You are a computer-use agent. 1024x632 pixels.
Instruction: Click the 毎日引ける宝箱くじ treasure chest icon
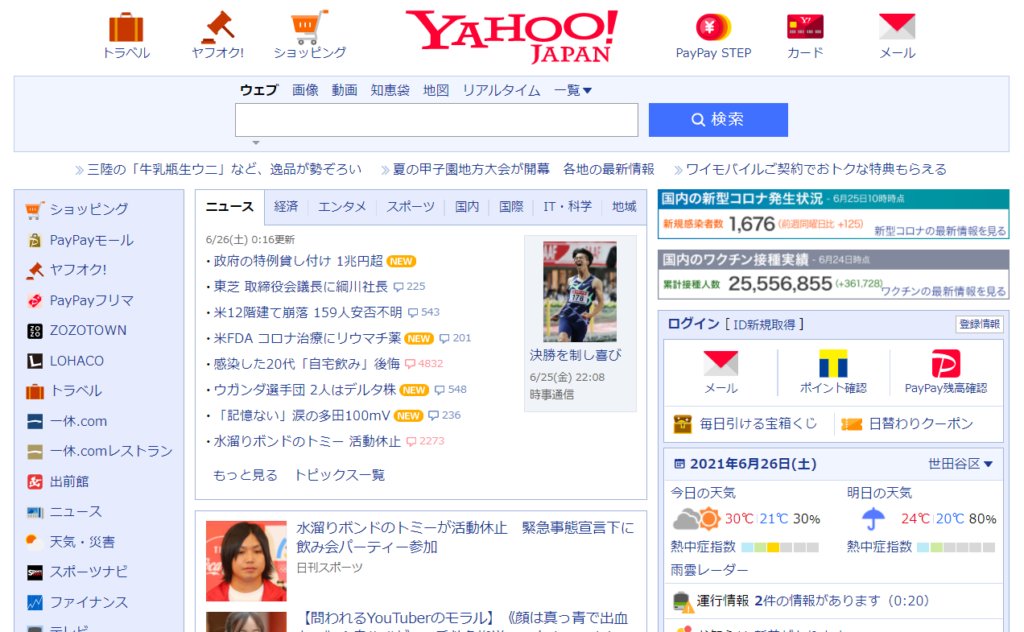point(682,424)
